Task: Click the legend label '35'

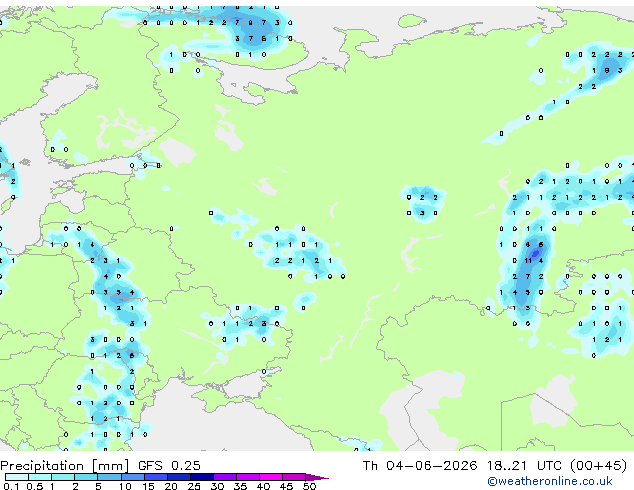Action: click(240, 486)
